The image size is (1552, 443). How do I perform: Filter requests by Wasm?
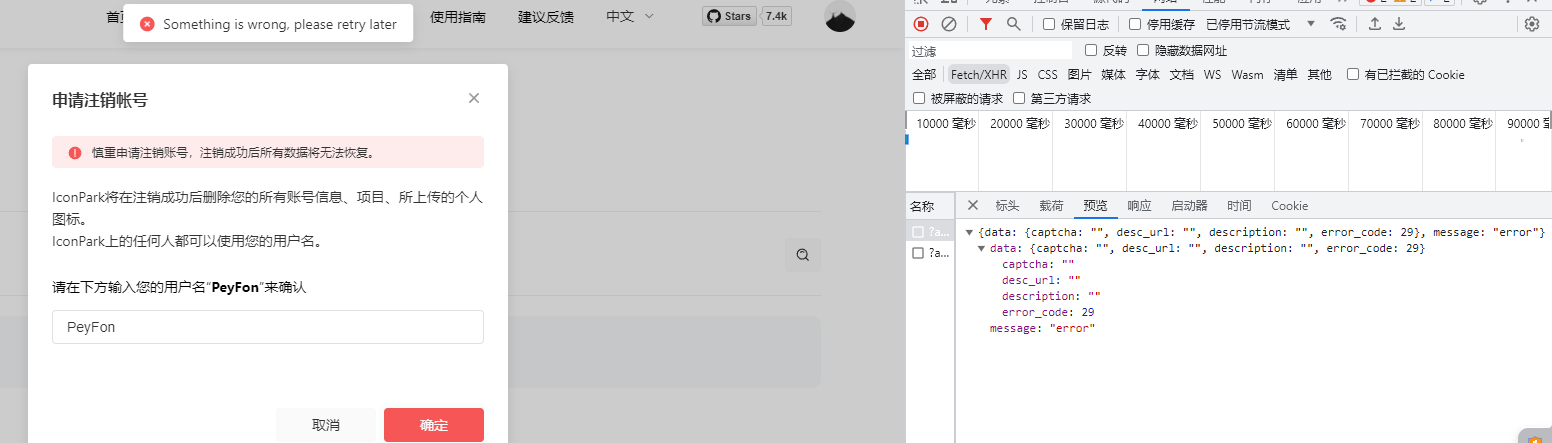coord(1247,74)
